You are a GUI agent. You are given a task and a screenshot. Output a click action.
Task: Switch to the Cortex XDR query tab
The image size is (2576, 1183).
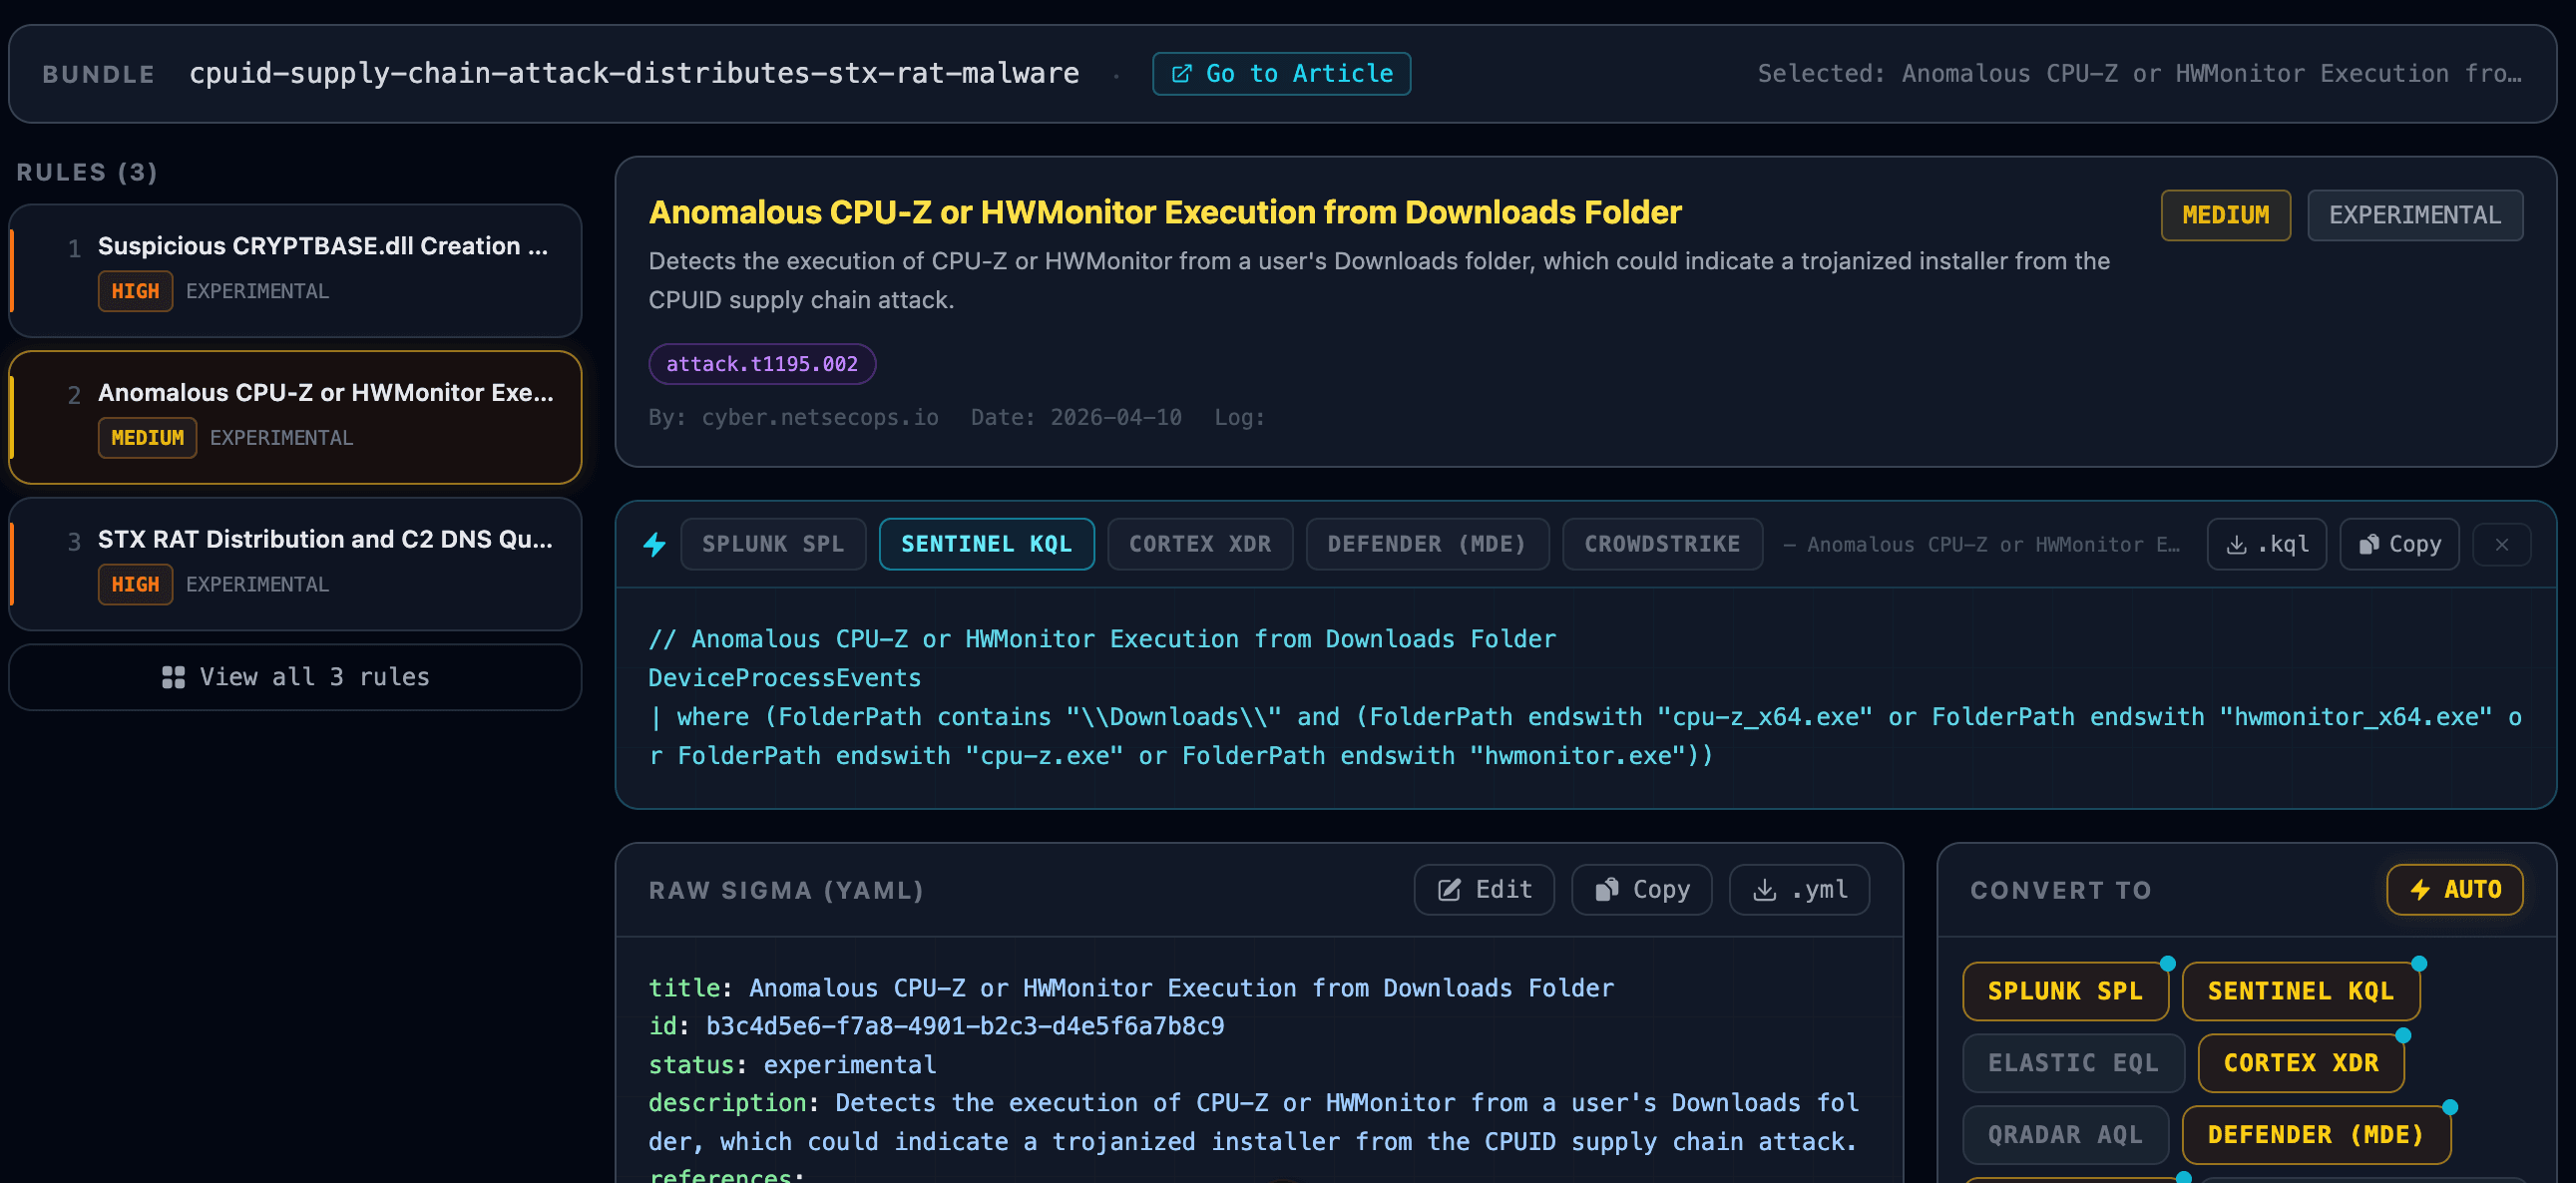click(1200, 544)
